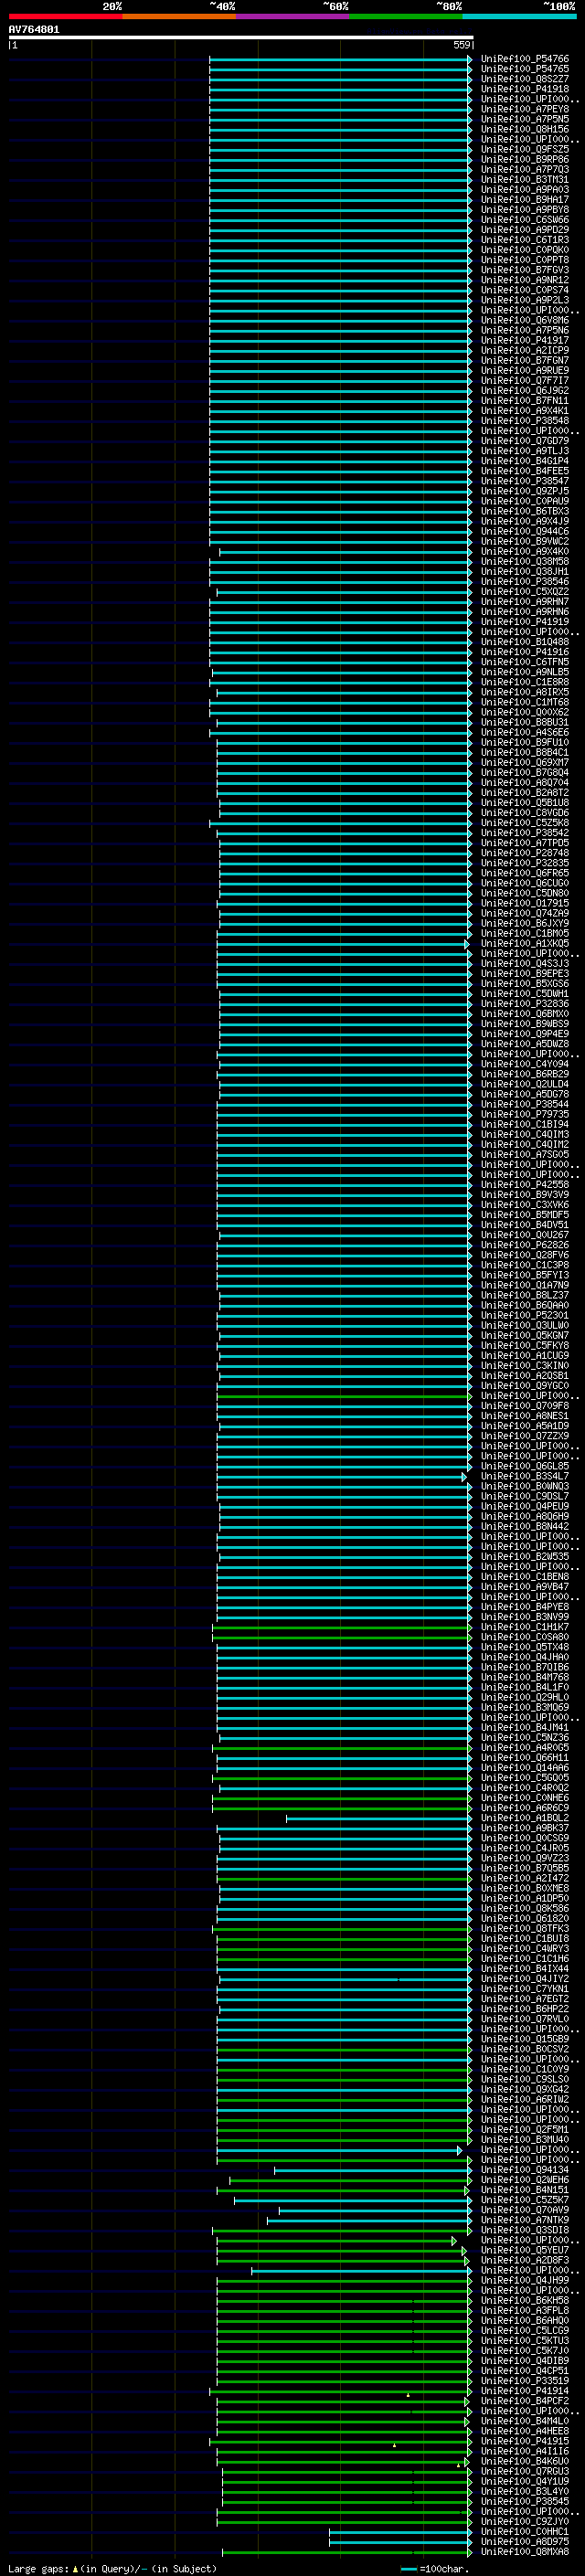The width and height of the screenshot is (585, 2576).
Task: Click the UniRef100_P41915 label
Action: [524, 2441]
